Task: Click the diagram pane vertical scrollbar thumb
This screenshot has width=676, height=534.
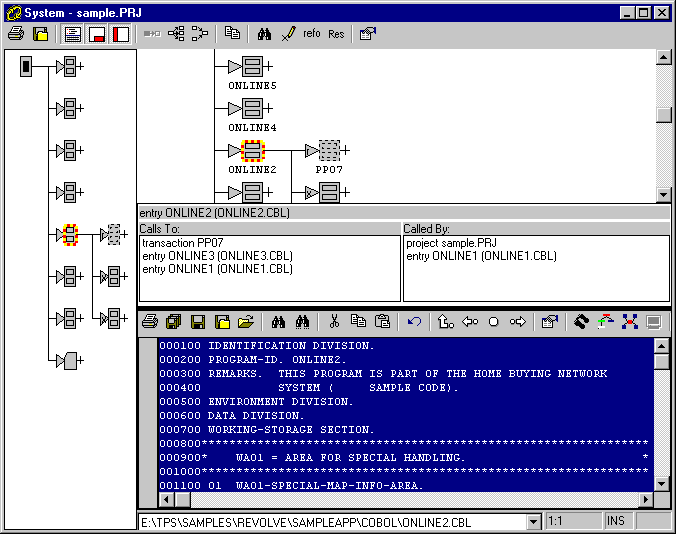Action: pos(663,115)
